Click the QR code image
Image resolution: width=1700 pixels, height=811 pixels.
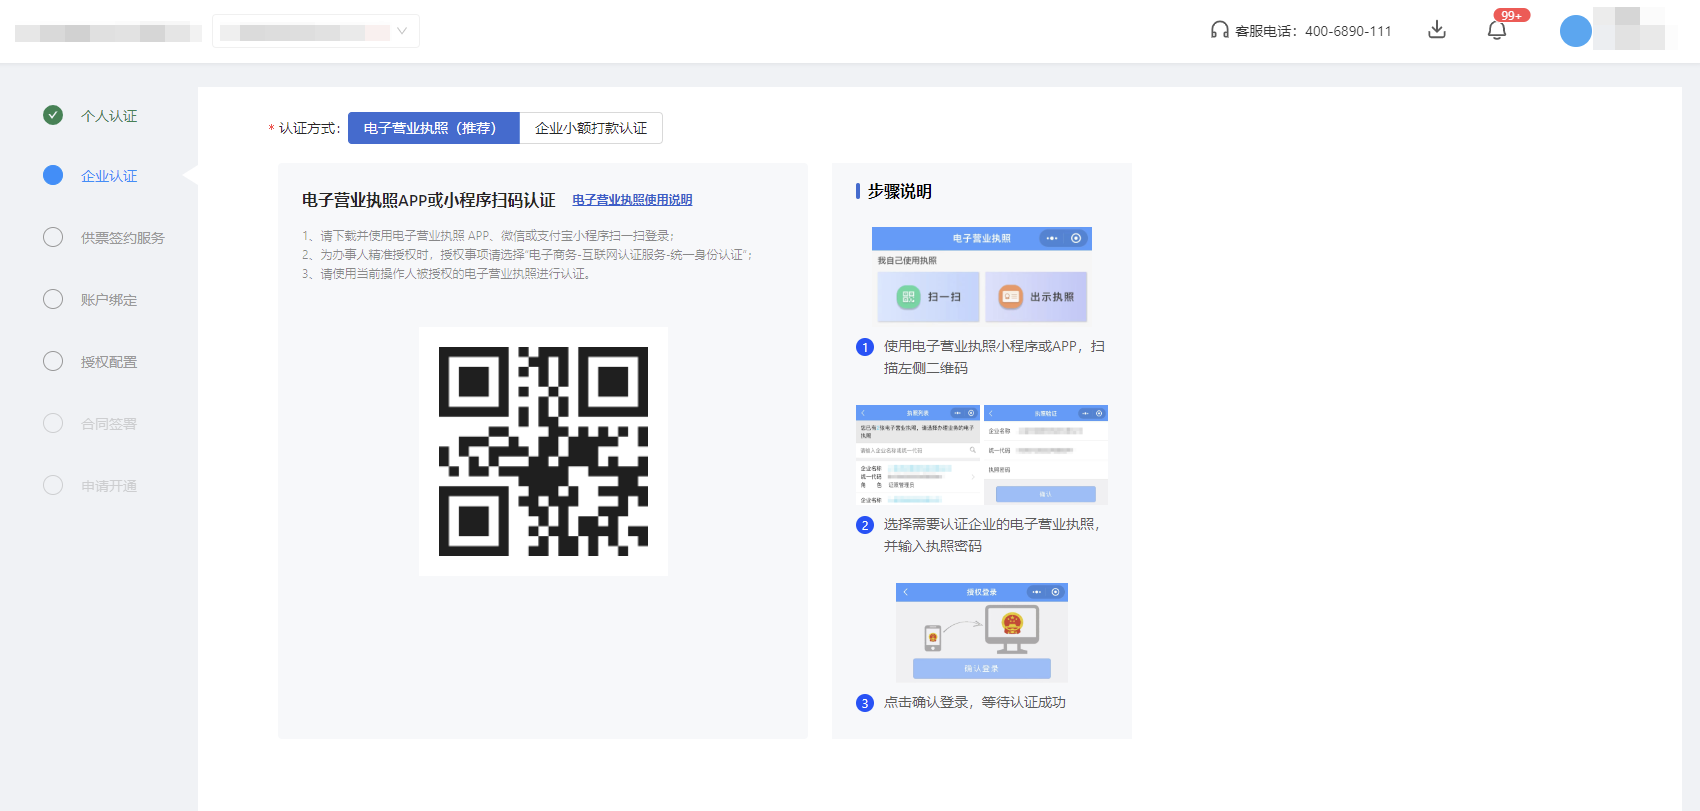click(543, 451)
